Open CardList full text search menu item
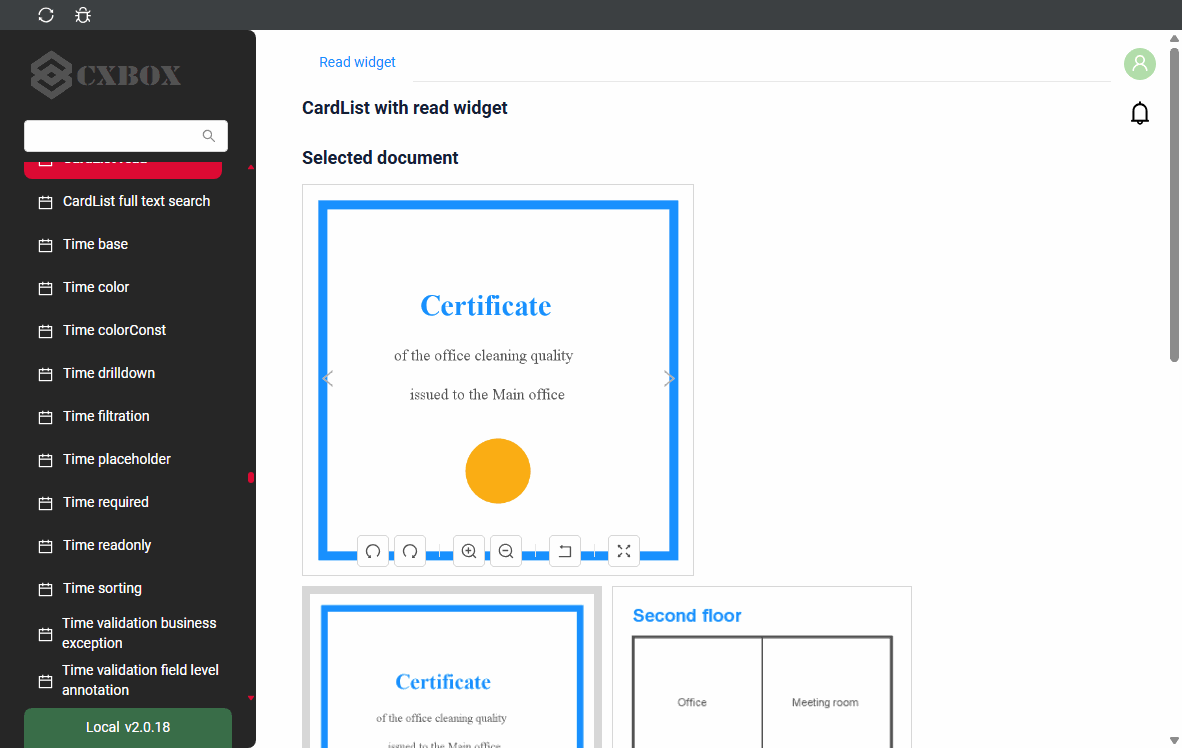The height and width of the screenshot is (748, 1182). tap(125, 201)
